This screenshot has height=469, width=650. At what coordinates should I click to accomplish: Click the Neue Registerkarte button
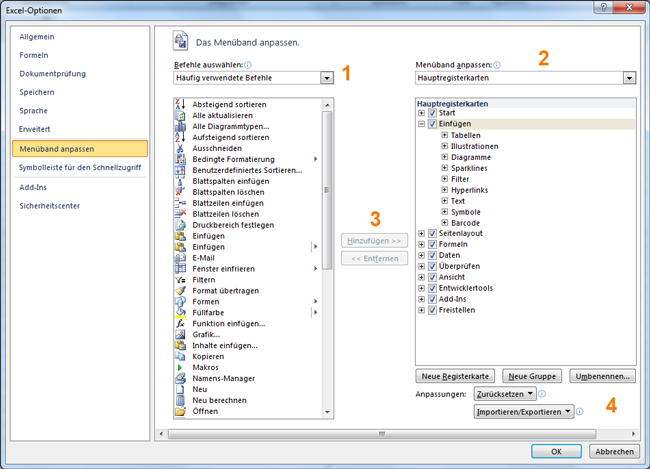(455, 376)
